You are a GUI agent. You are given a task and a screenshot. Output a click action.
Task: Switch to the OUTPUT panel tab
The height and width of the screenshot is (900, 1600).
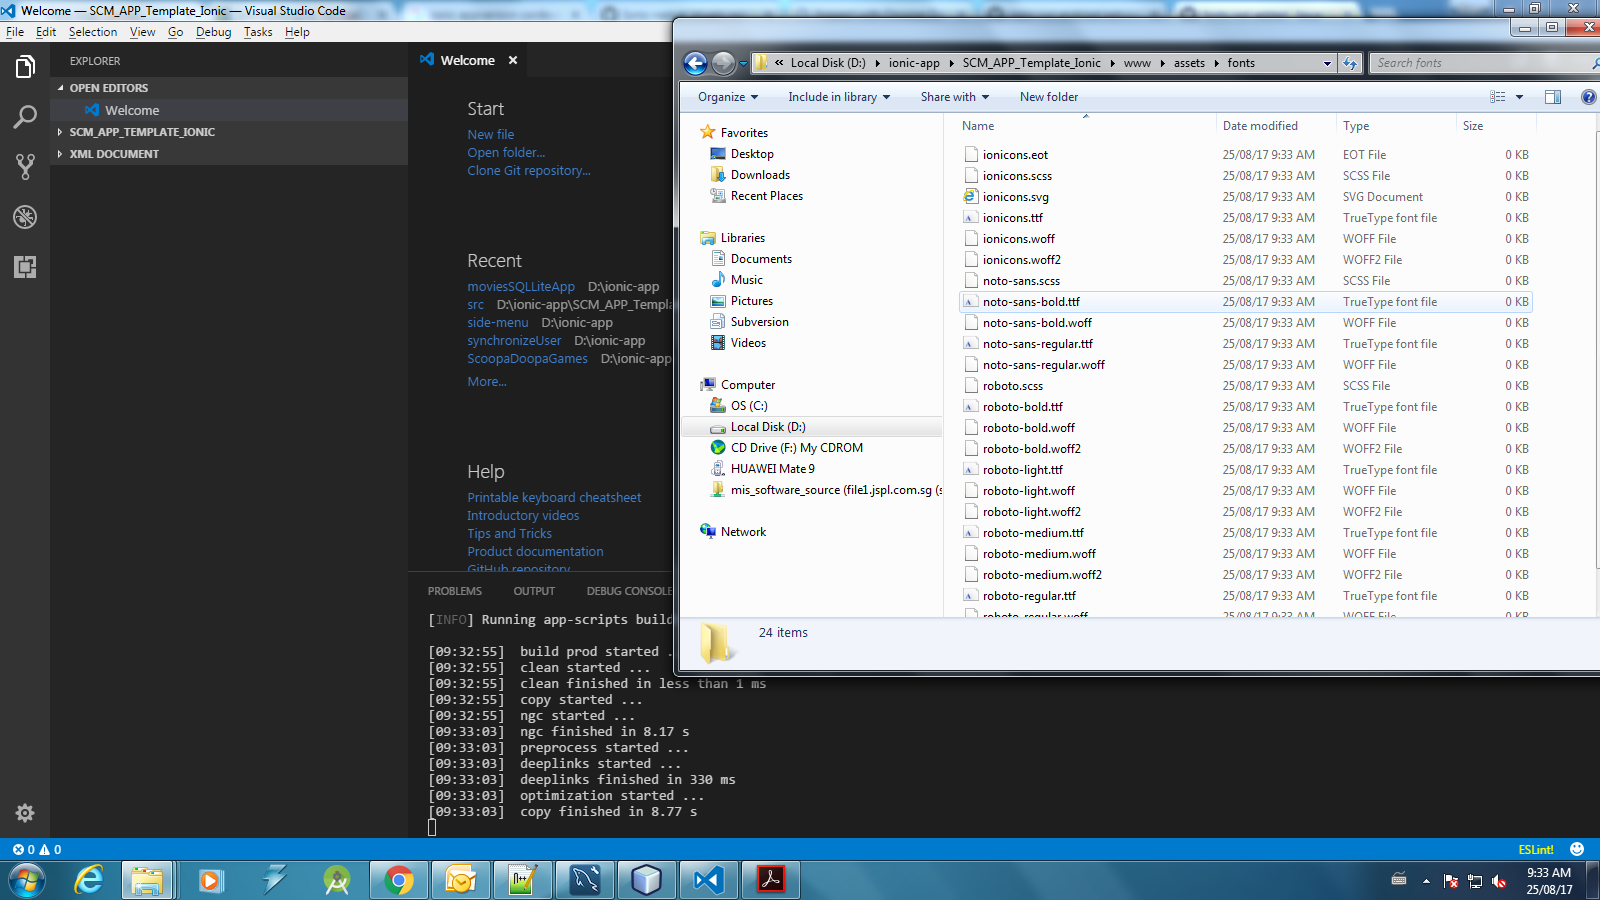click(x=534, y=591)
